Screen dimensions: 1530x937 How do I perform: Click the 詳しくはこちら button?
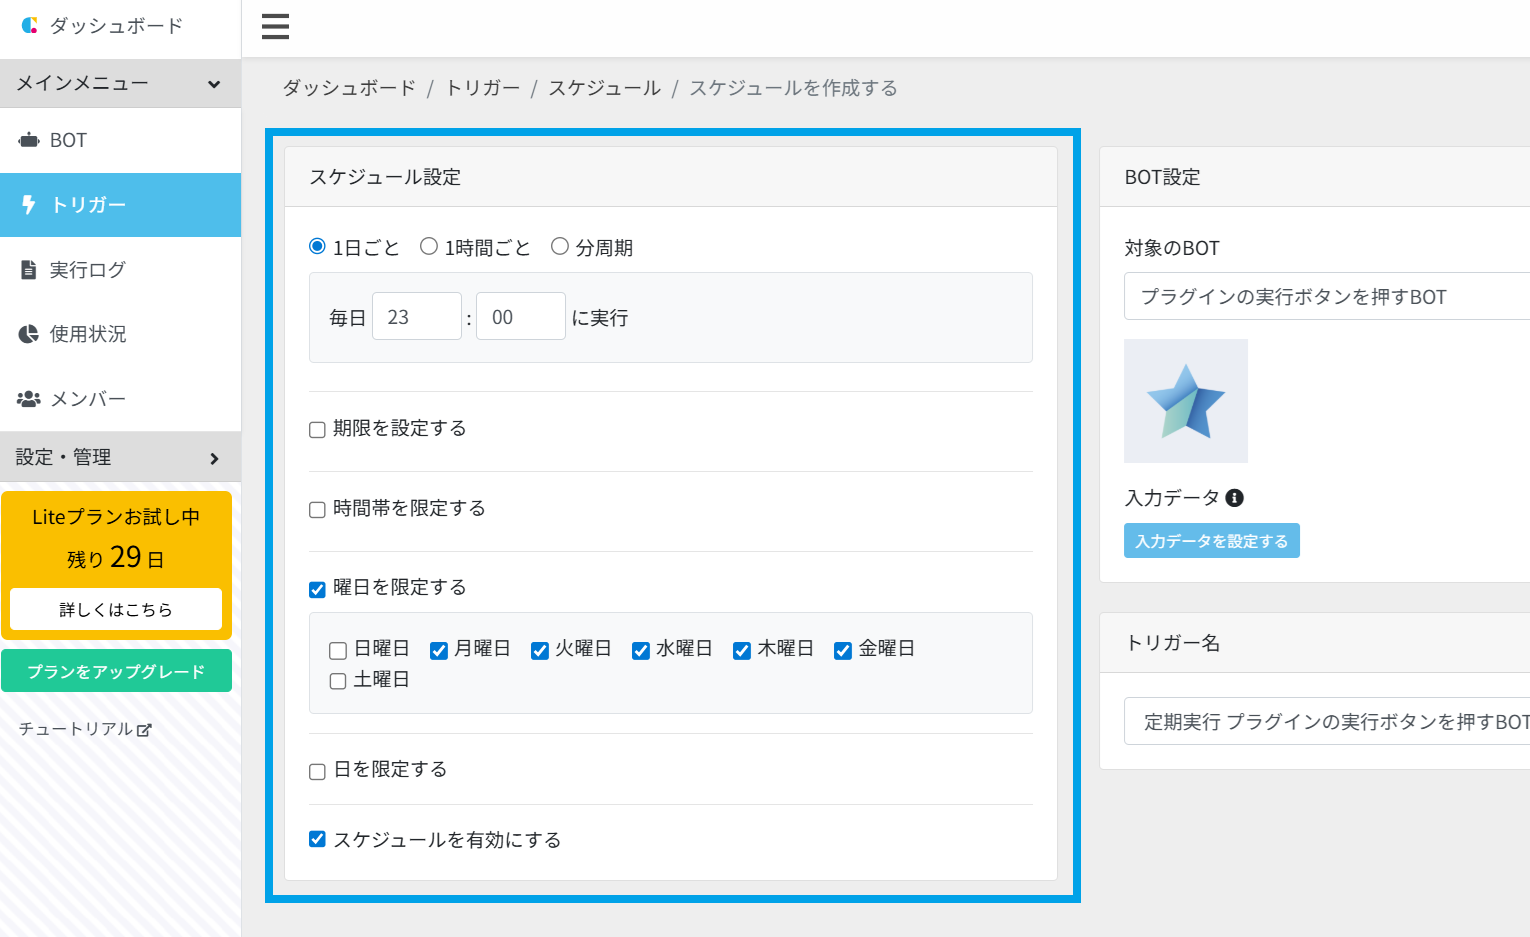click(x=116, y=609)
